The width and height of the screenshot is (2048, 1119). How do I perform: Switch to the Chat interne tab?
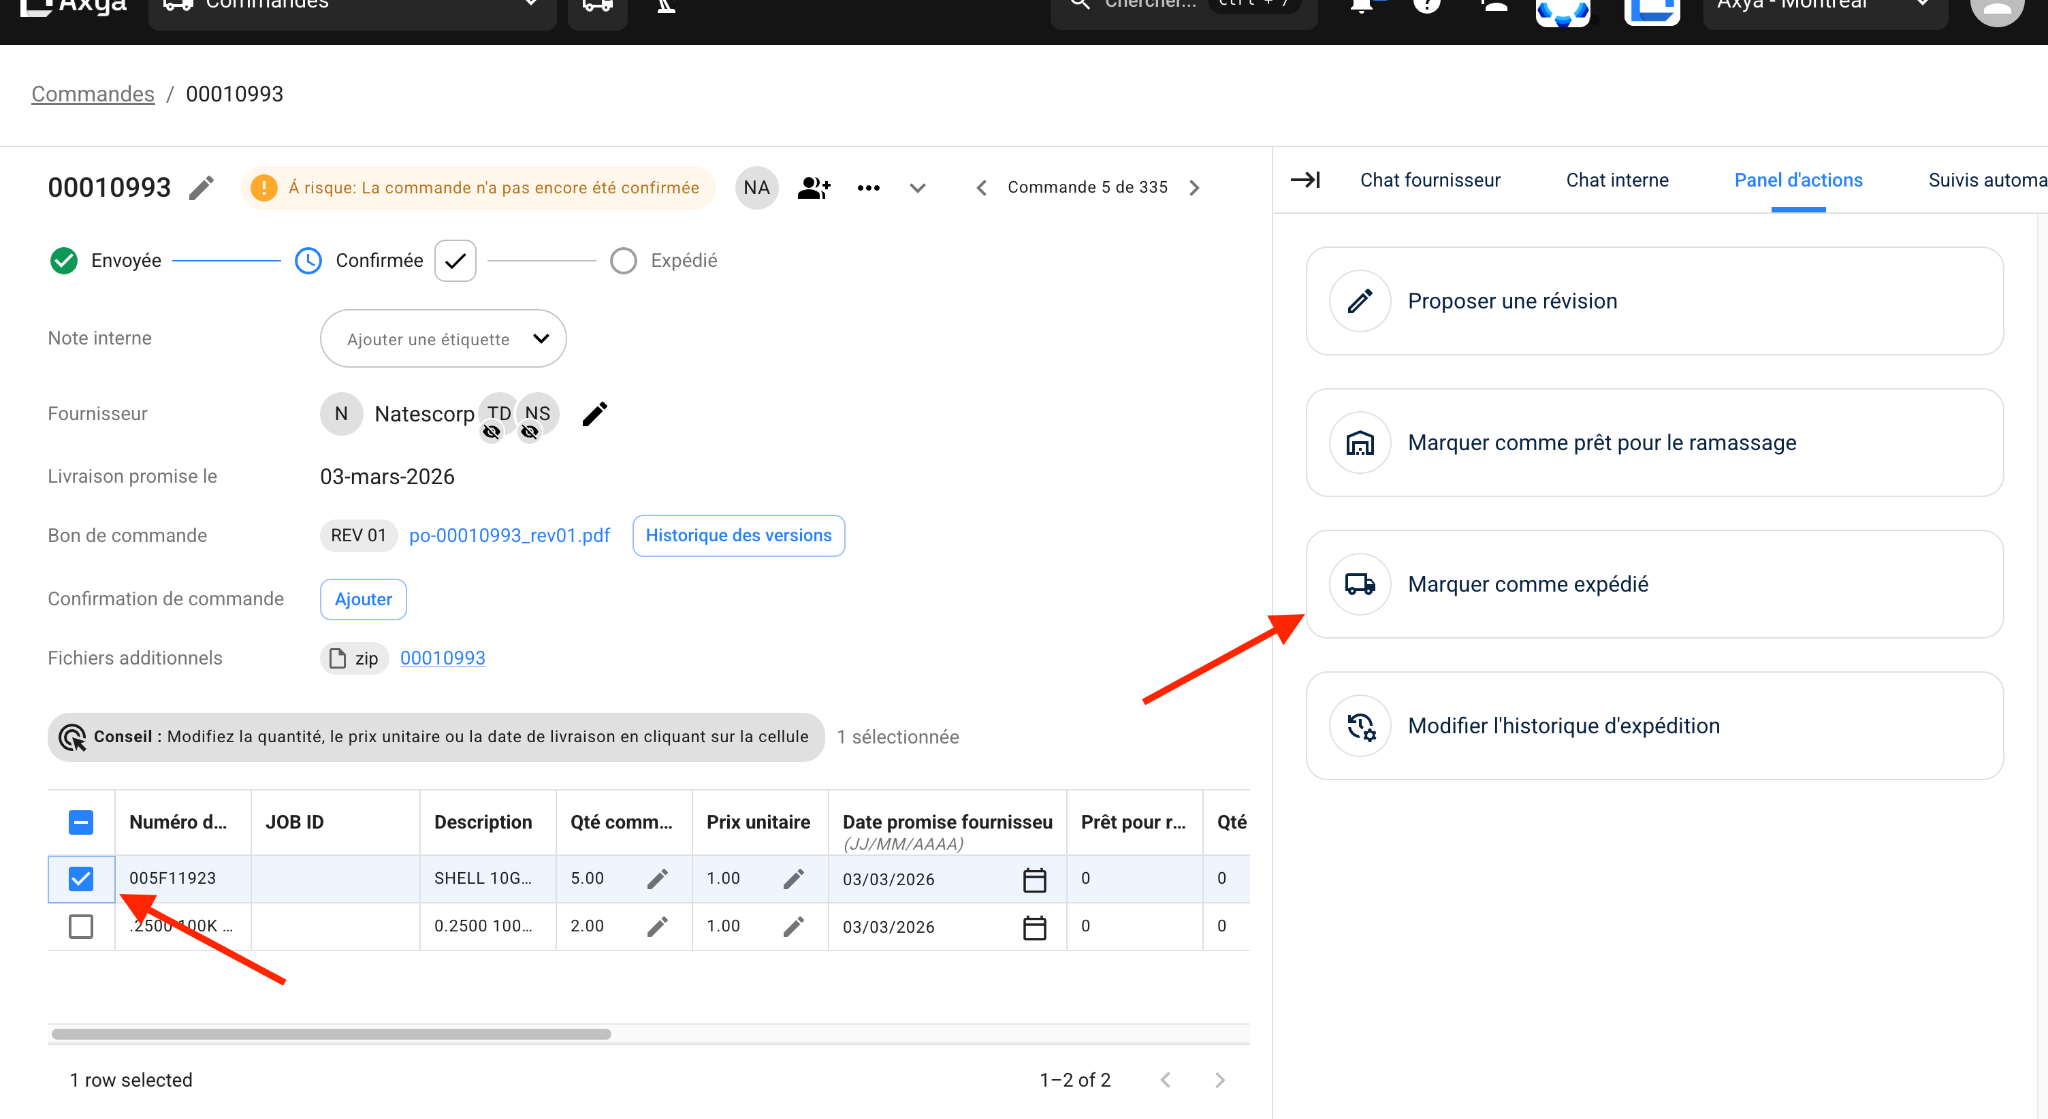1617,180
